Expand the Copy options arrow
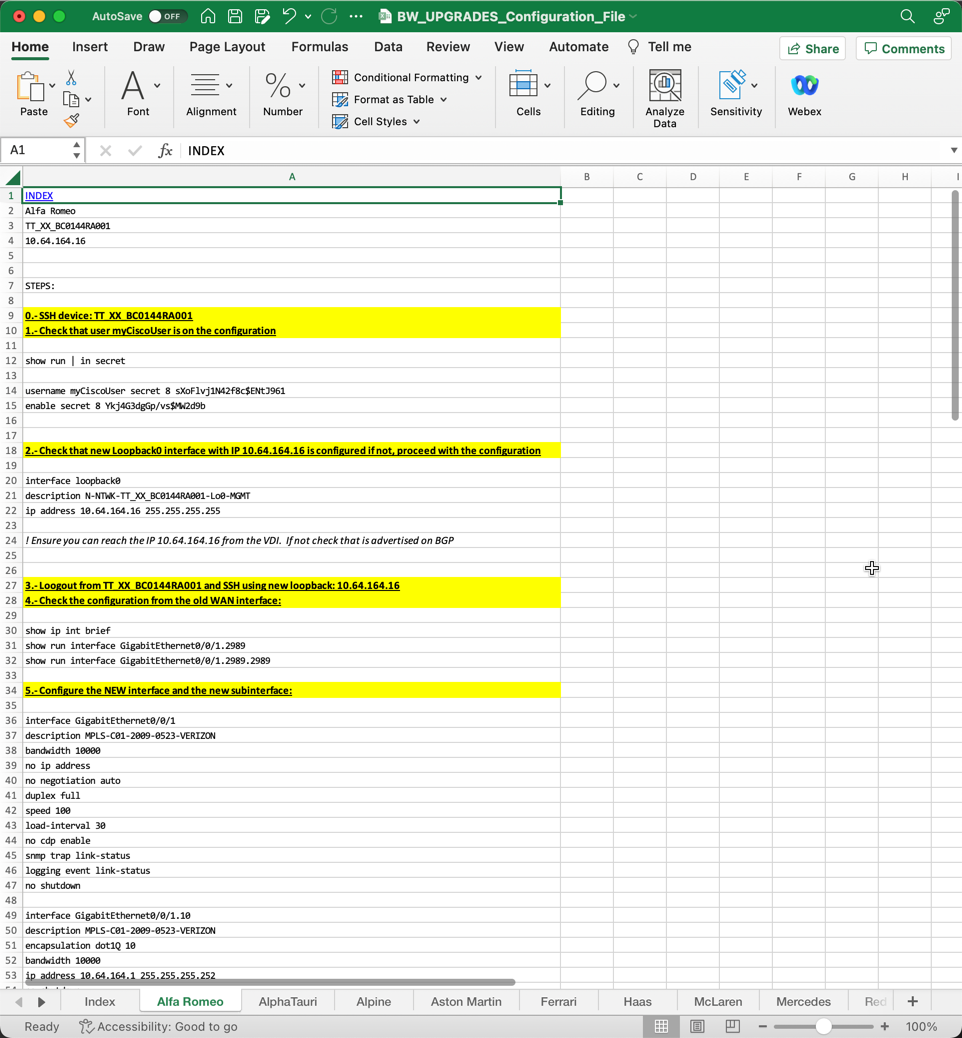 pyautogui.click(x=88, y=99)
